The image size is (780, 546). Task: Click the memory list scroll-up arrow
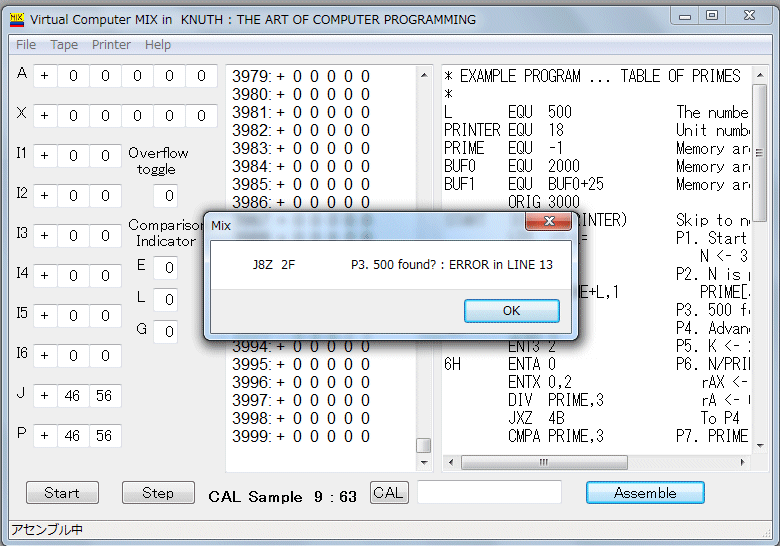424,75
